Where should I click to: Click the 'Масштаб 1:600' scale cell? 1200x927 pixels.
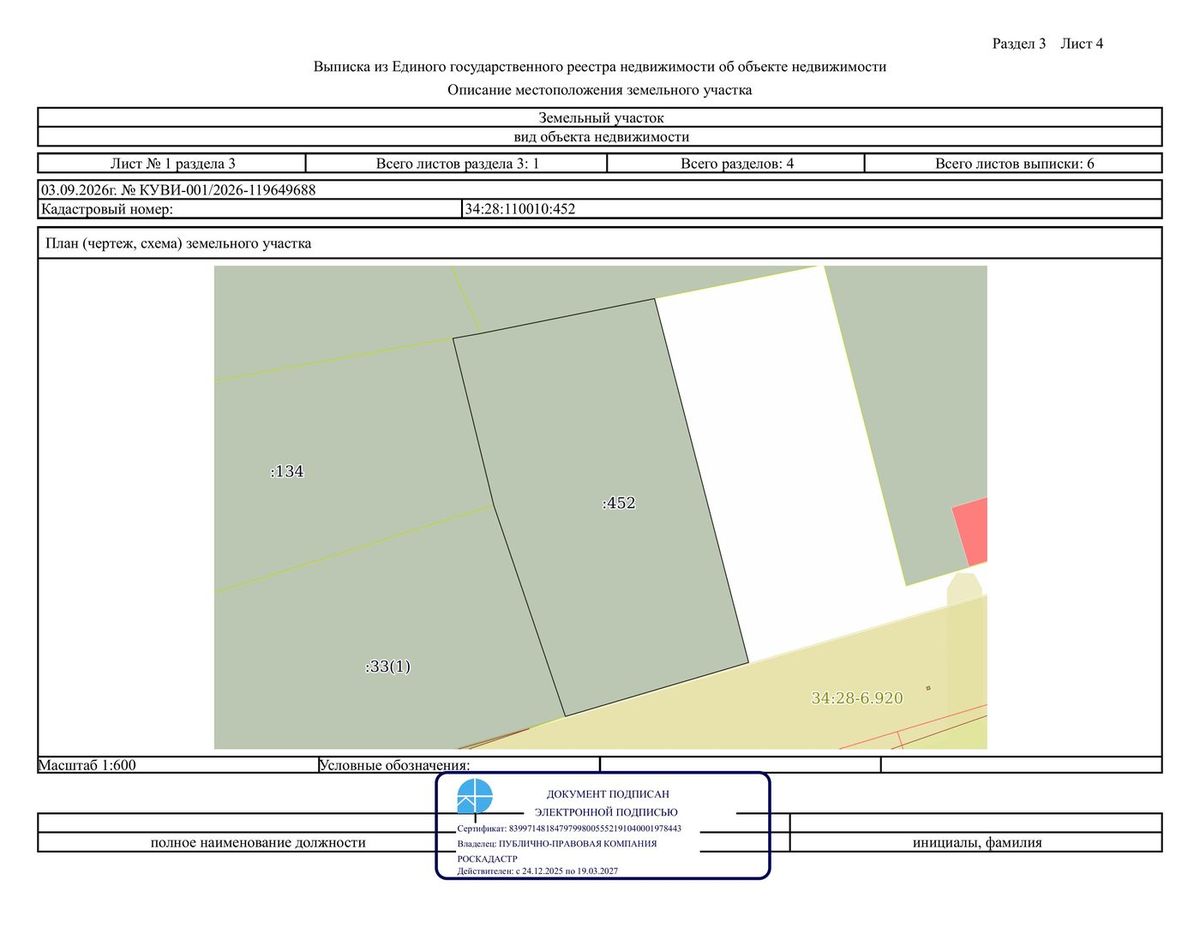point(177,765)
